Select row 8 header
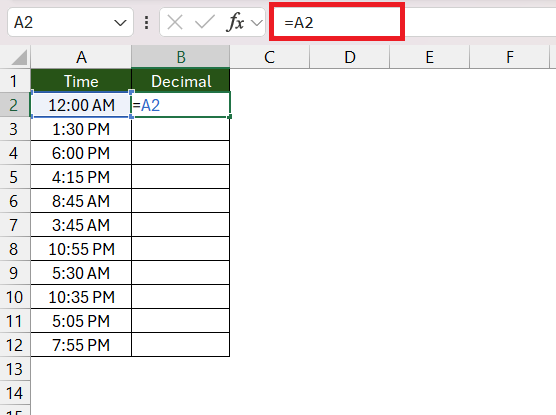Screen dimensions: 556x415 click(15, 249)
